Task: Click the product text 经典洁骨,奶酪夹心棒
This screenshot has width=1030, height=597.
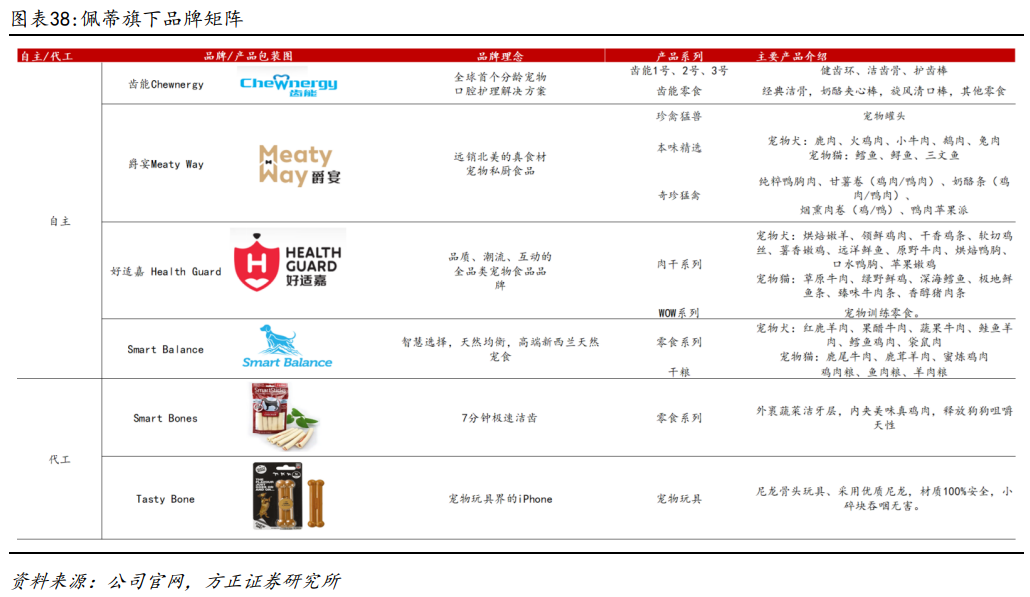Action: (820, 91)
